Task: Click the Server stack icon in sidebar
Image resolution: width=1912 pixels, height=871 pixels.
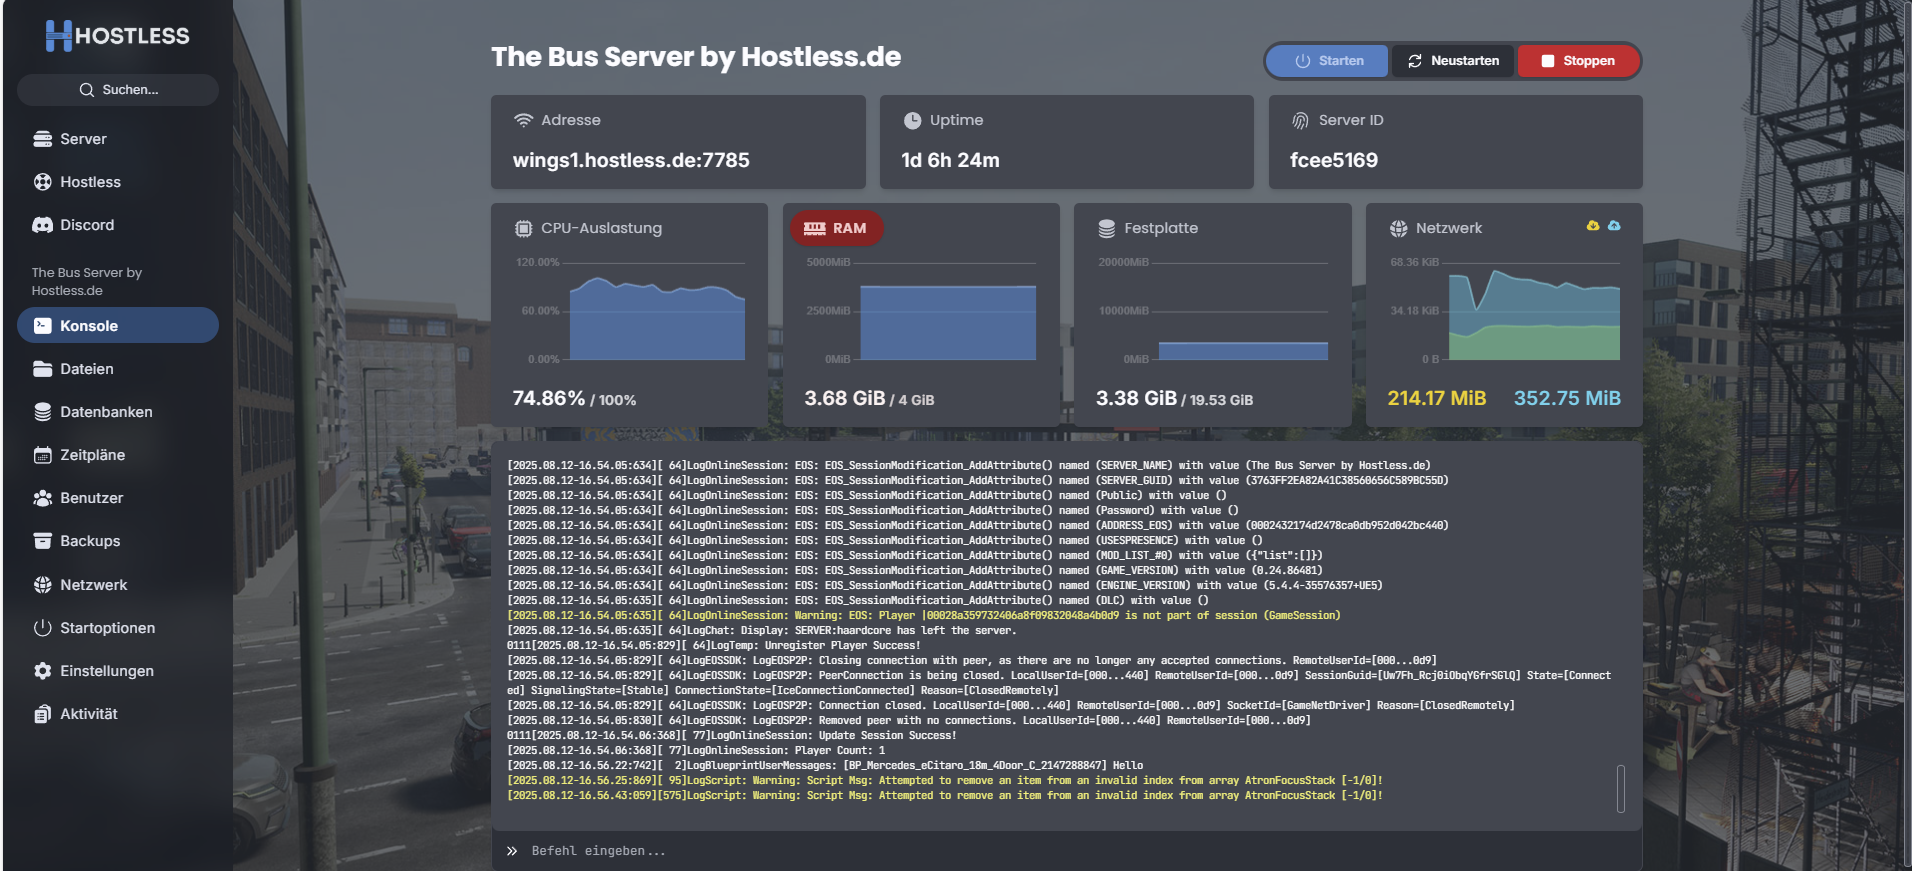Action: (43, 139)
